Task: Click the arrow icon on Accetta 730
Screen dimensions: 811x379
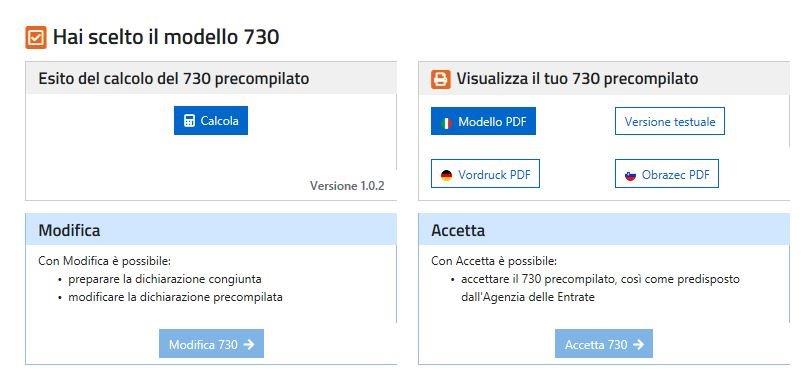Action: 638,344
